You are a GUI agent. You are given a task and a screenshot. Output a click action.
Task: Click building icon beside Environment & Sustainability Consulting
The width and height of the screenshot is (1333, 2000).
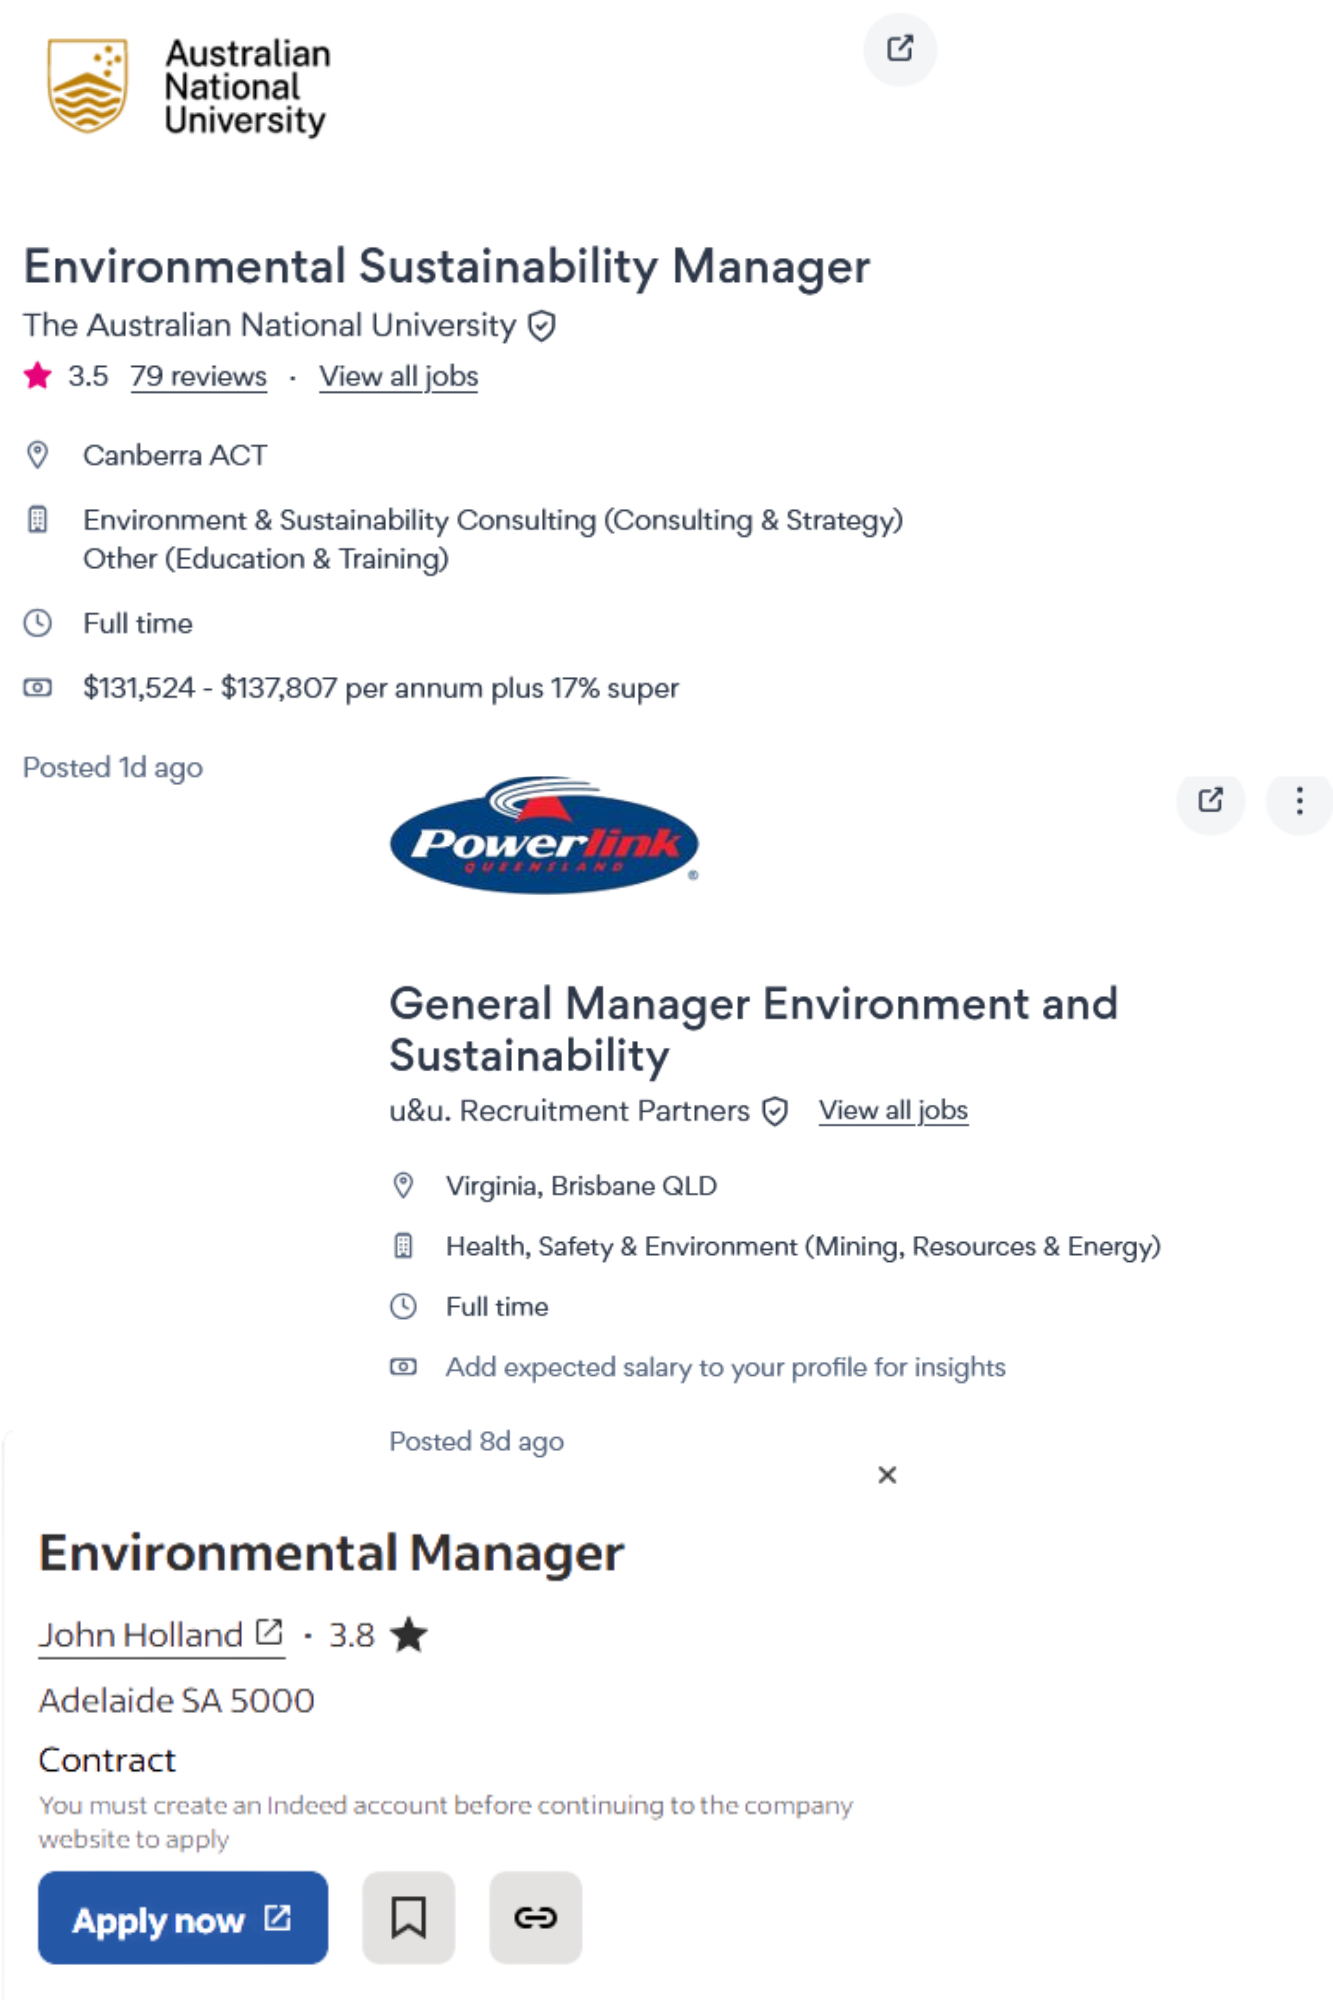coord(37,520)
